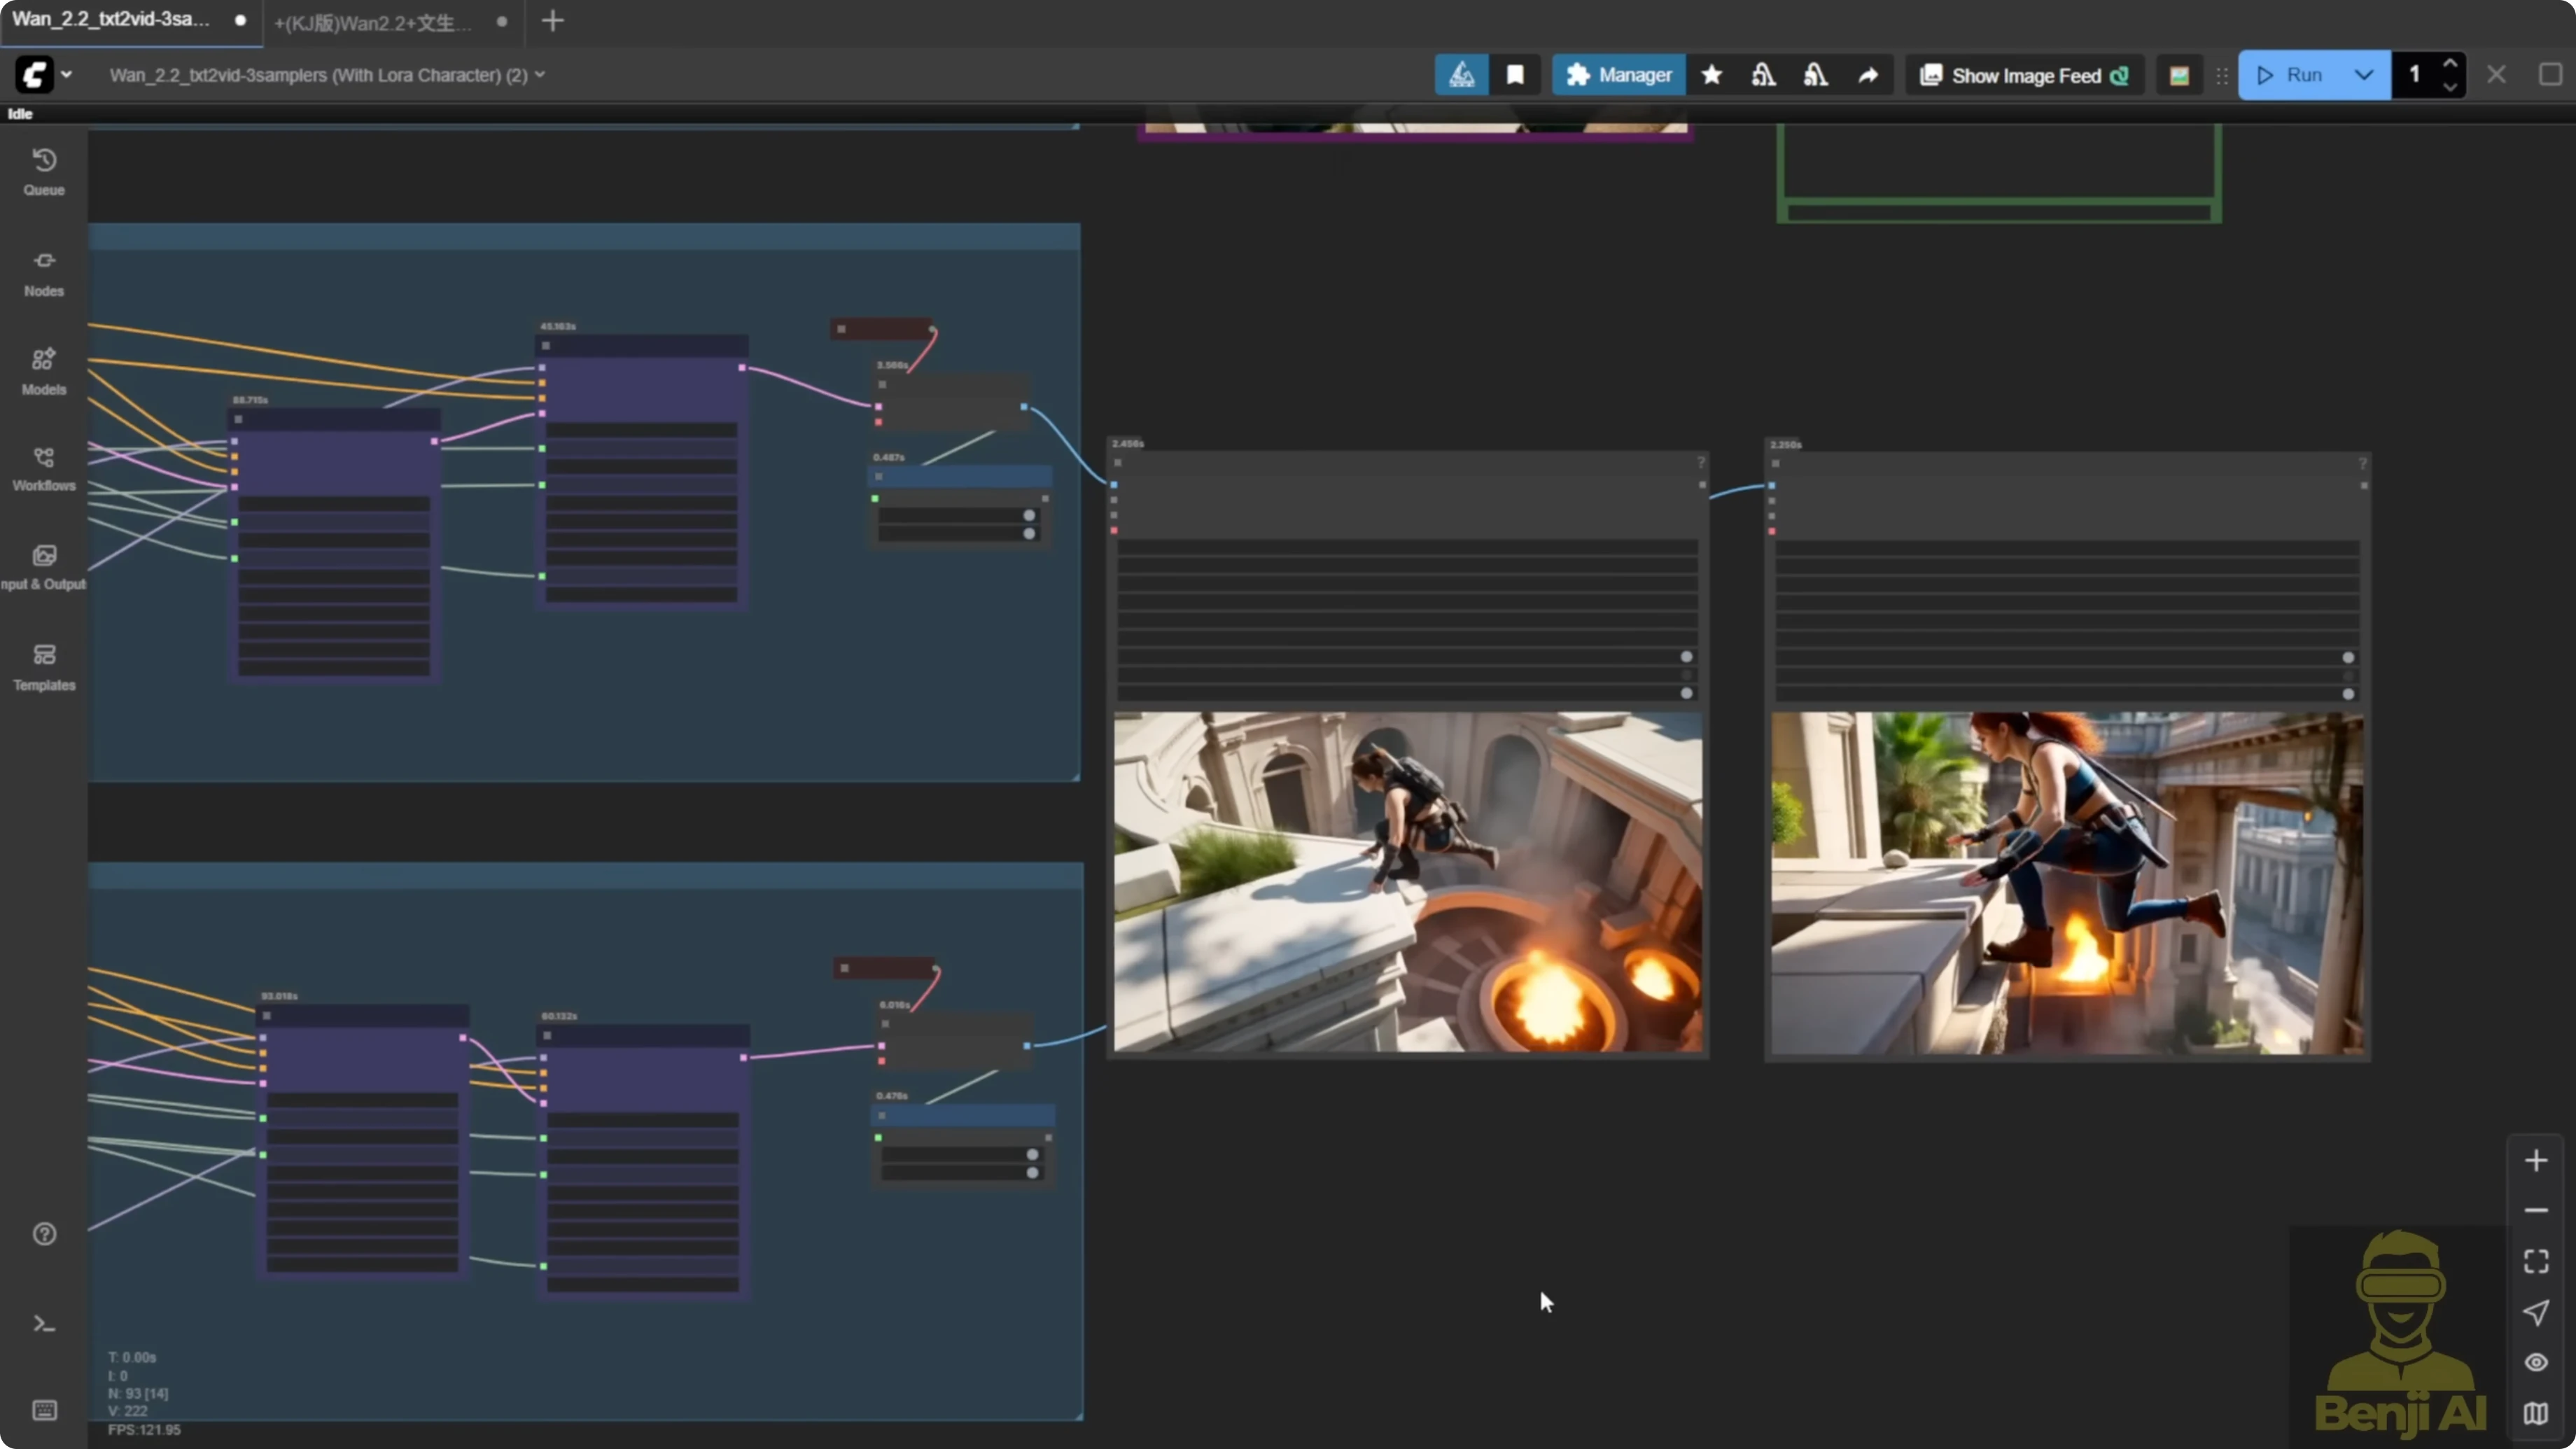Click the Manager button
Image resolution: width=2576 pixels, height=1449 pixels.
point(1618,74)
